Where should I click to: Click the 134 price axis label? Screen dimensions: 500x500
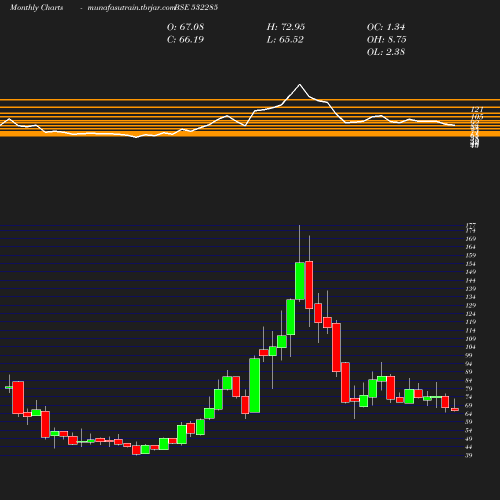[x=471, y=297]
